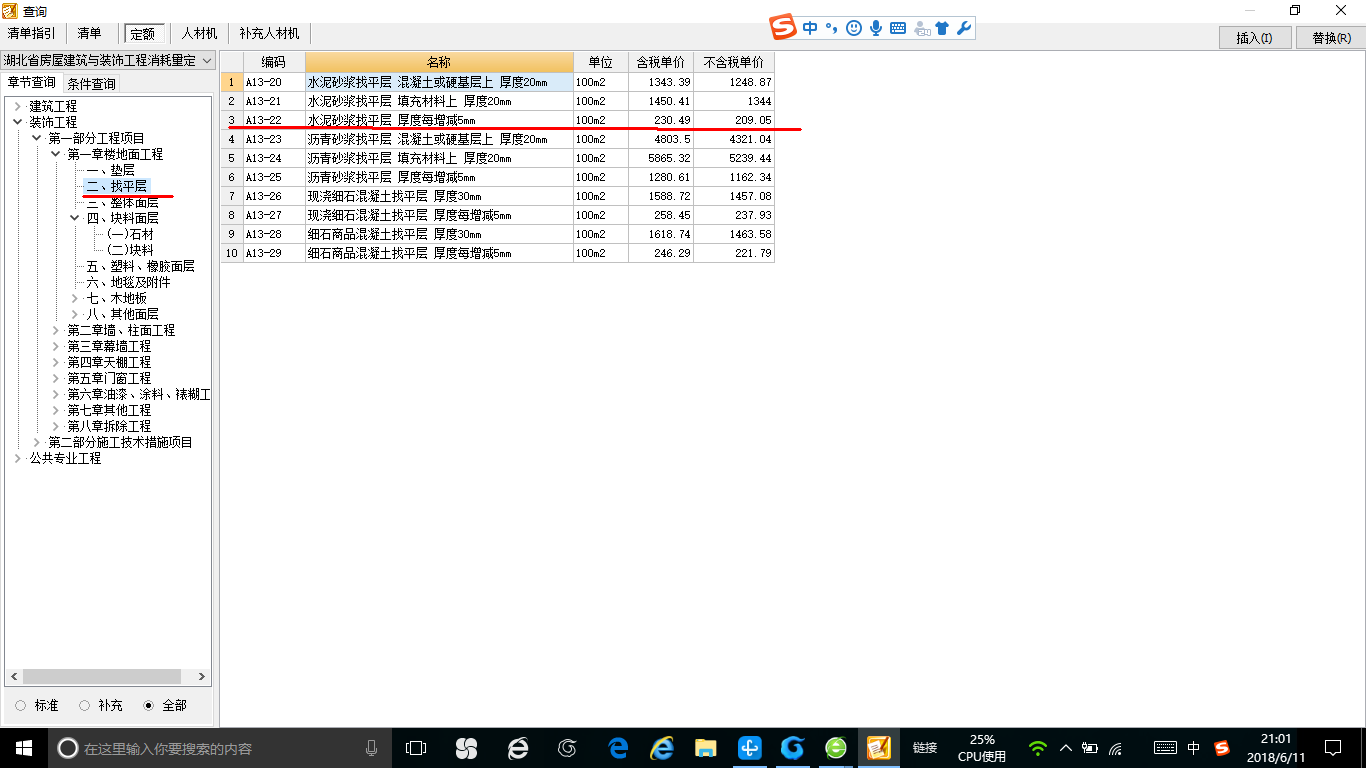
Task: Open the 湖北省 quota library dropdown
Action: [108, 61]
